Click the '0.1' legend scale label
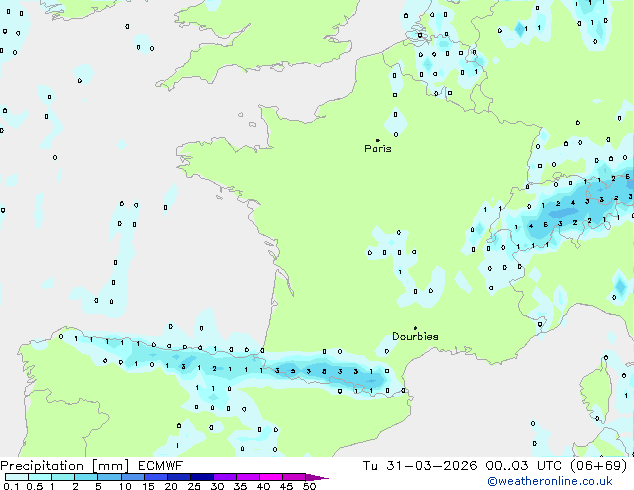 11,486
